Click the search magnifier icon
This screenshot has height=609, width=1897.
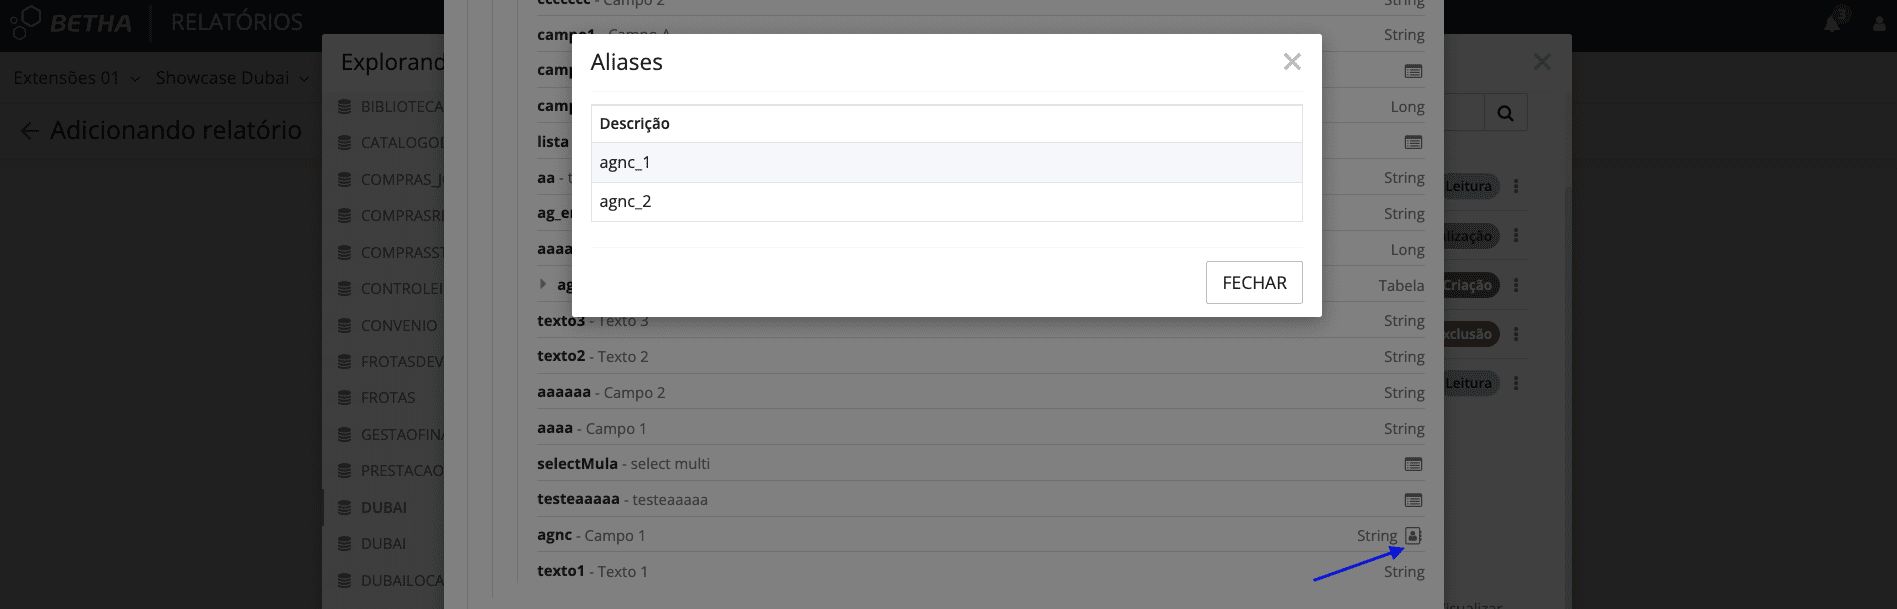[x=1505, y=113]
